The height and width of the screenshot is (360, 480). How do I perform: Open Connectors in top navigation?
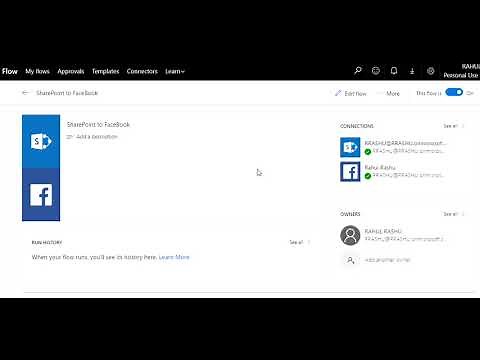142,71
